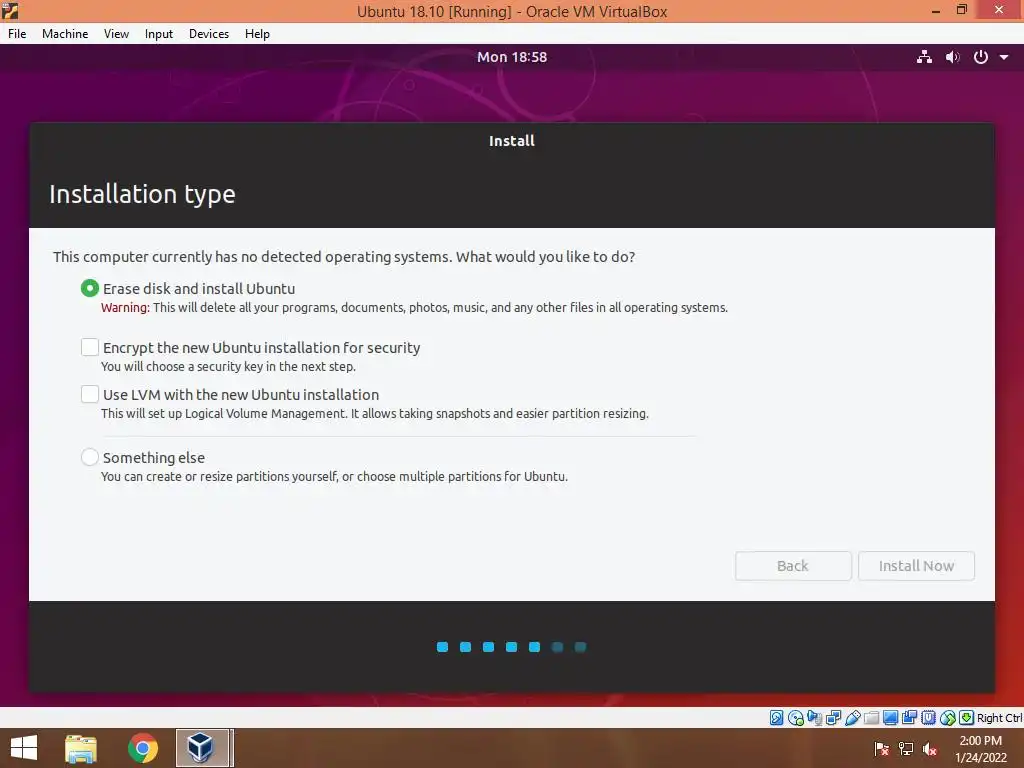The height and width of the screenshot is (768, 1024).
Task: Select the Something else radio option
Action: [x=89, y=456]
